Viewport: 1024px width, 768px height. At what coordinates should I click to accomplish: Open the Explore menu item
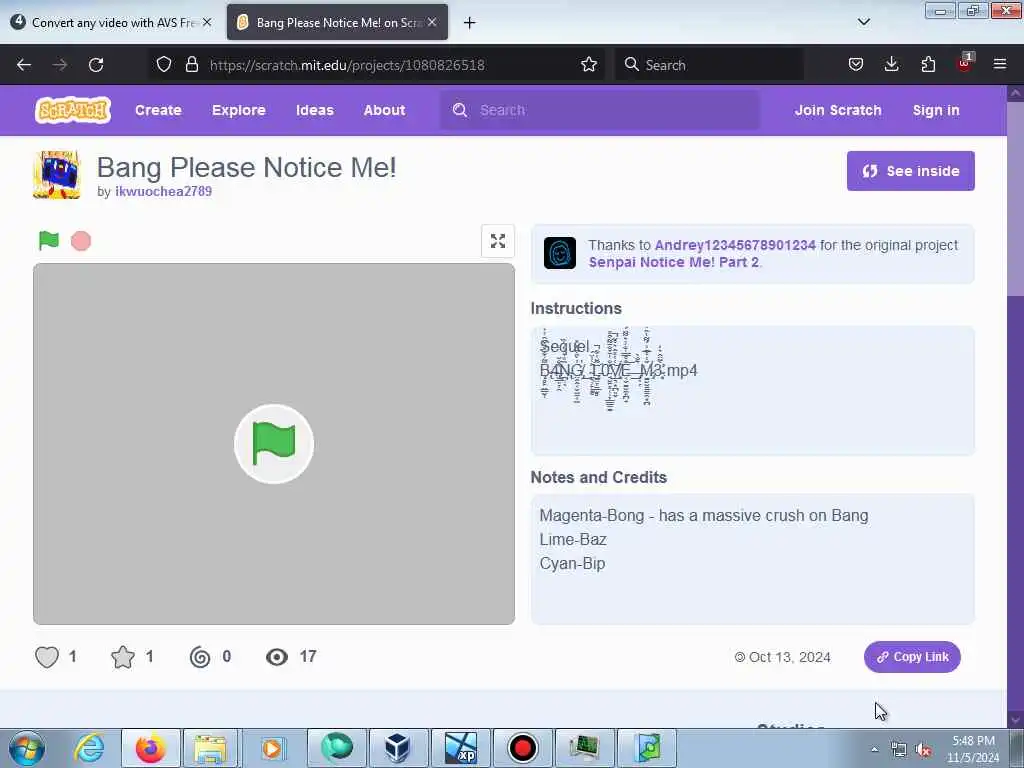tap(238, 110)
